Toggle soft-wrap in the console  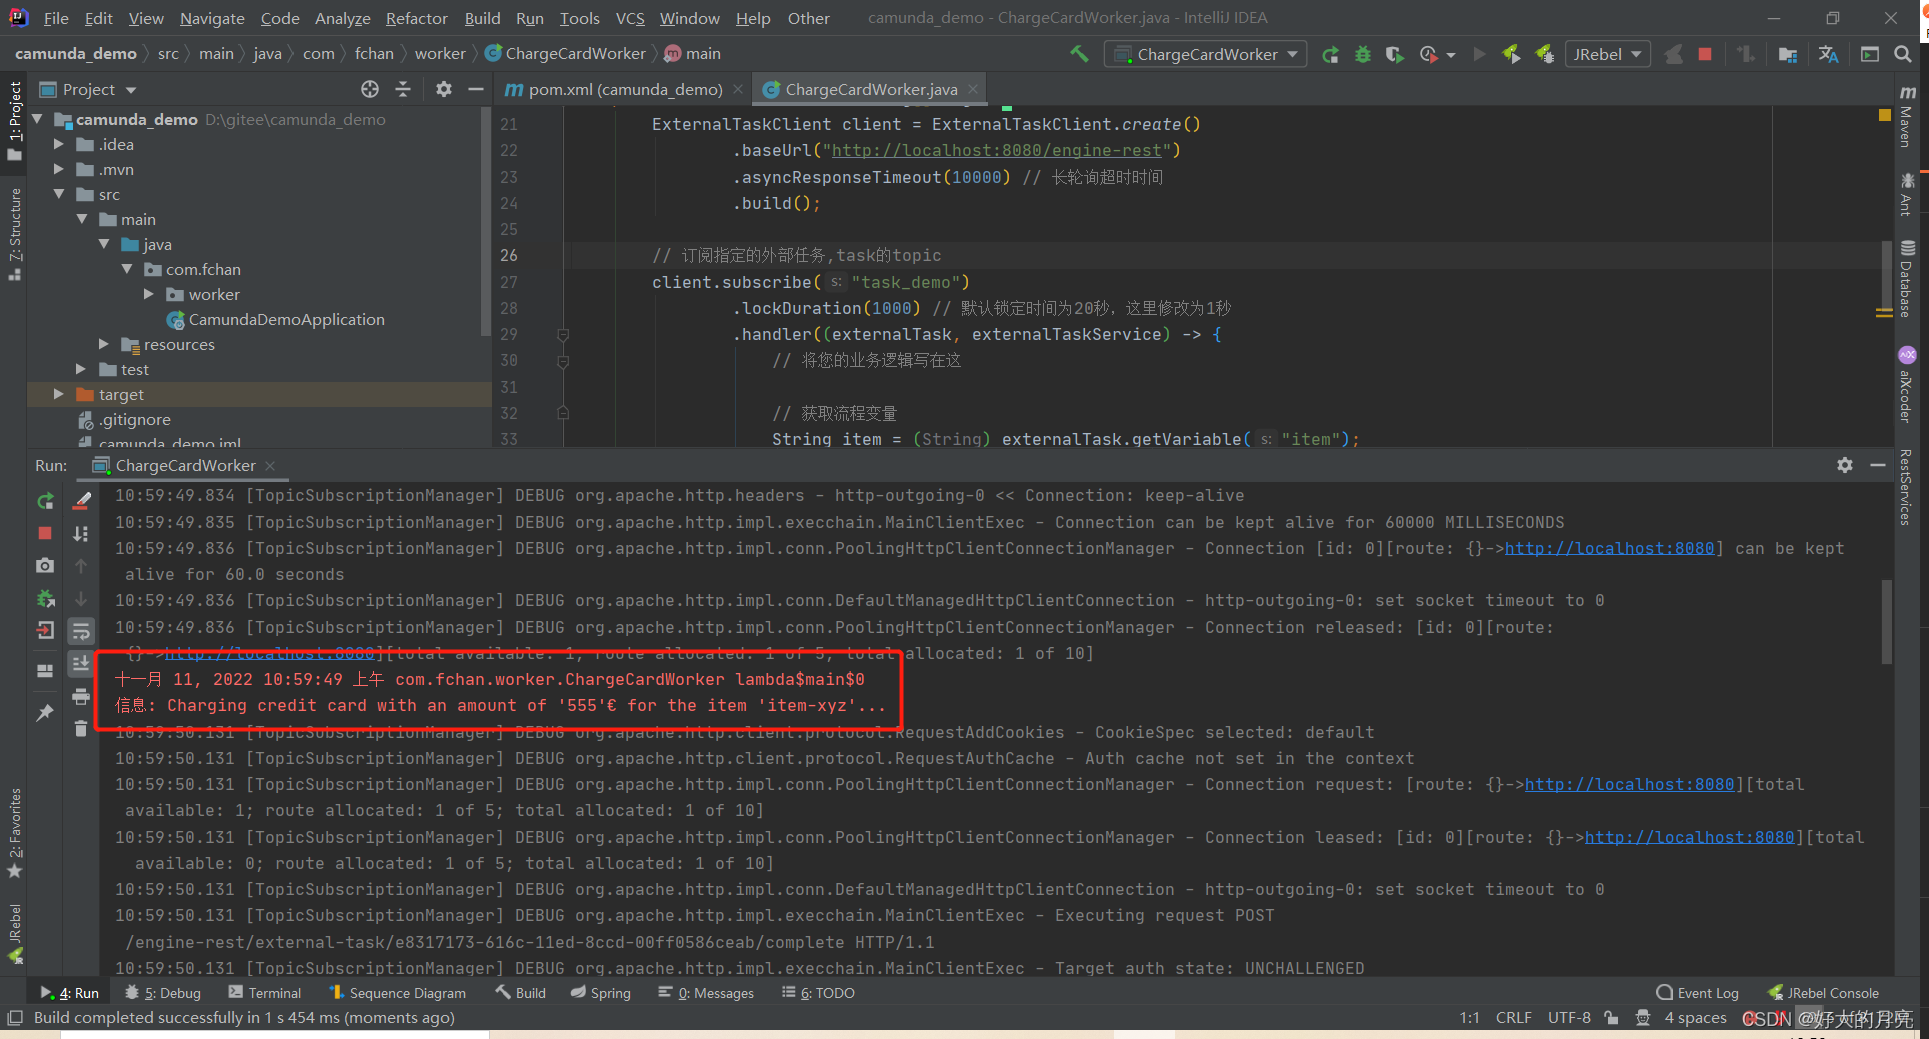(82, 630)
